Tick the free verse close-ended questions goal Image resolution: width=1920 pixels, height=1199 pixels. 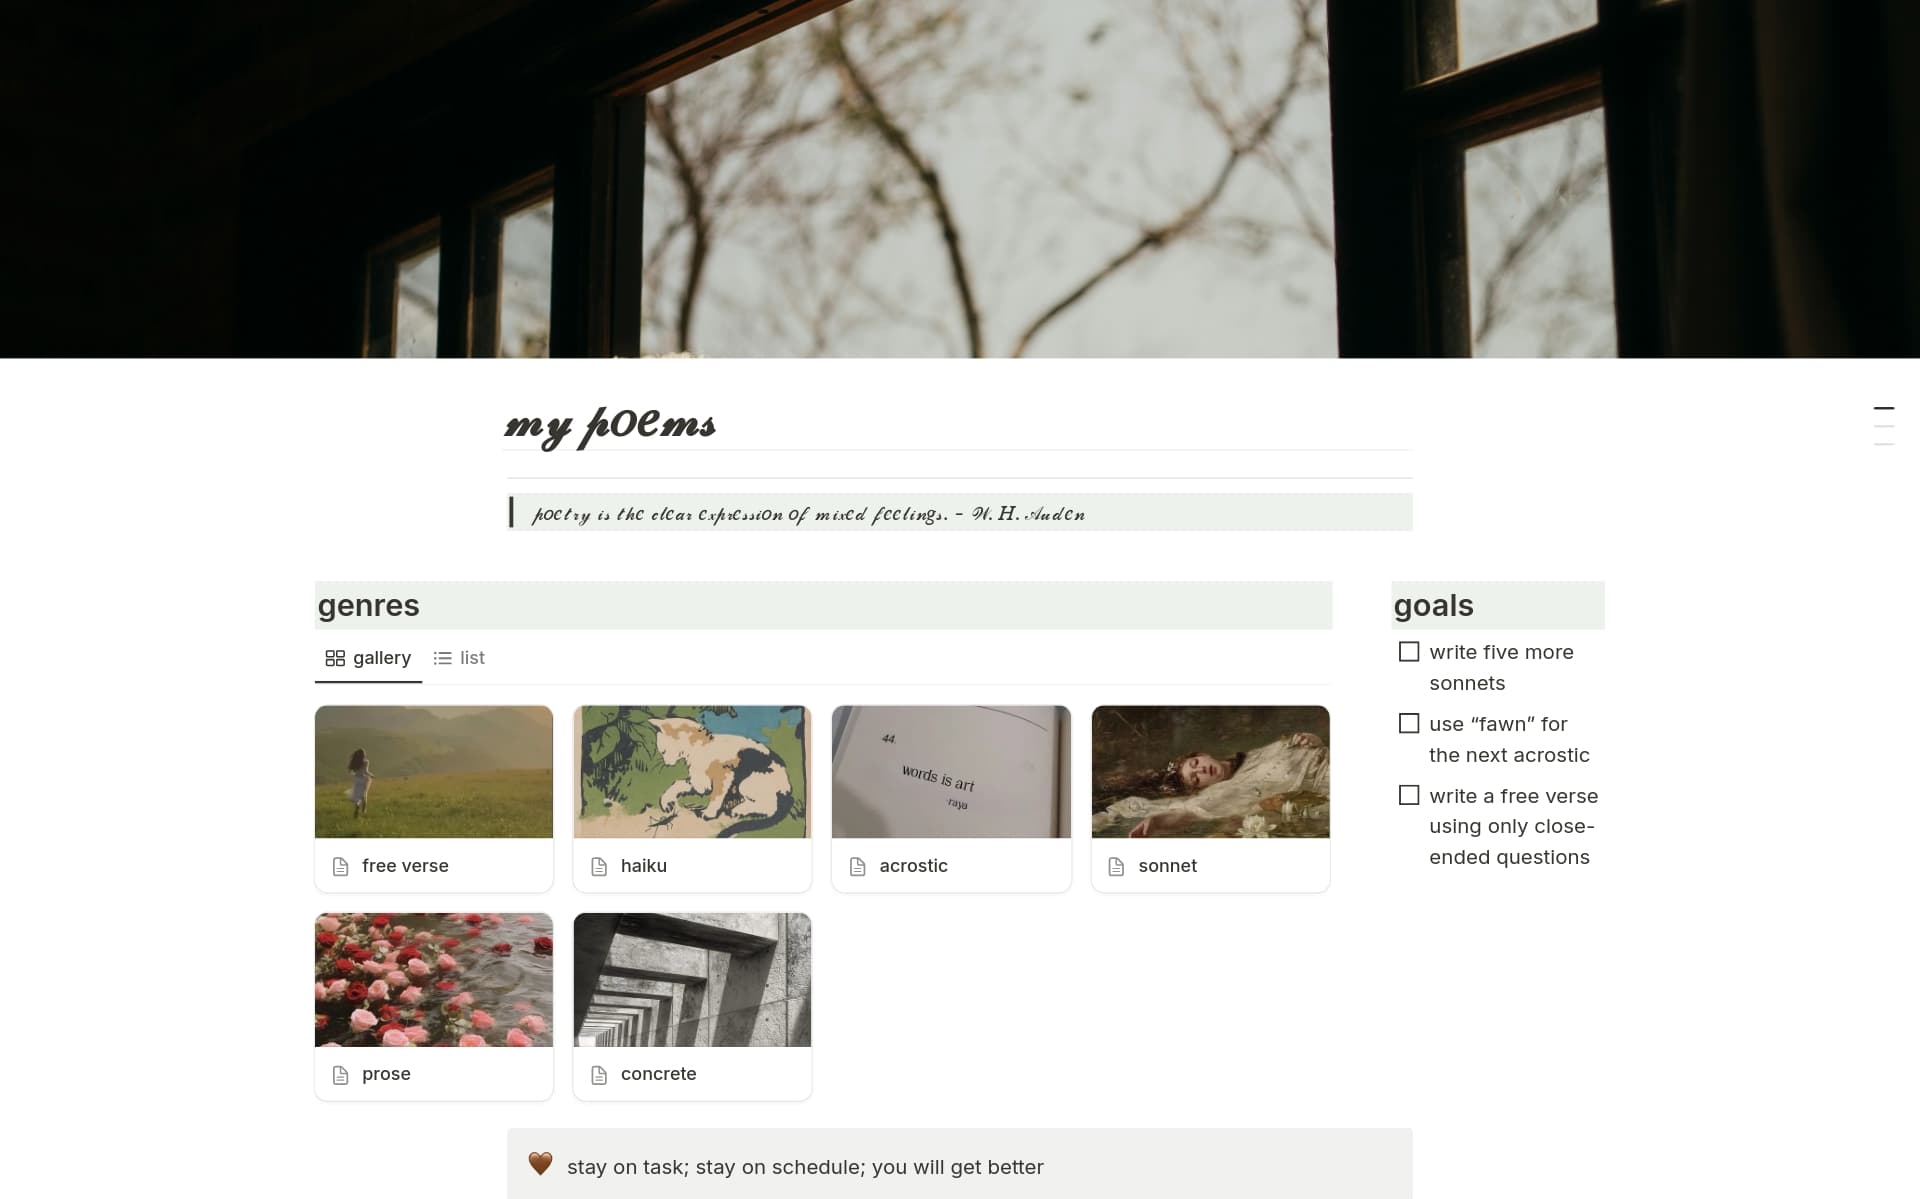click(1409, 795)
